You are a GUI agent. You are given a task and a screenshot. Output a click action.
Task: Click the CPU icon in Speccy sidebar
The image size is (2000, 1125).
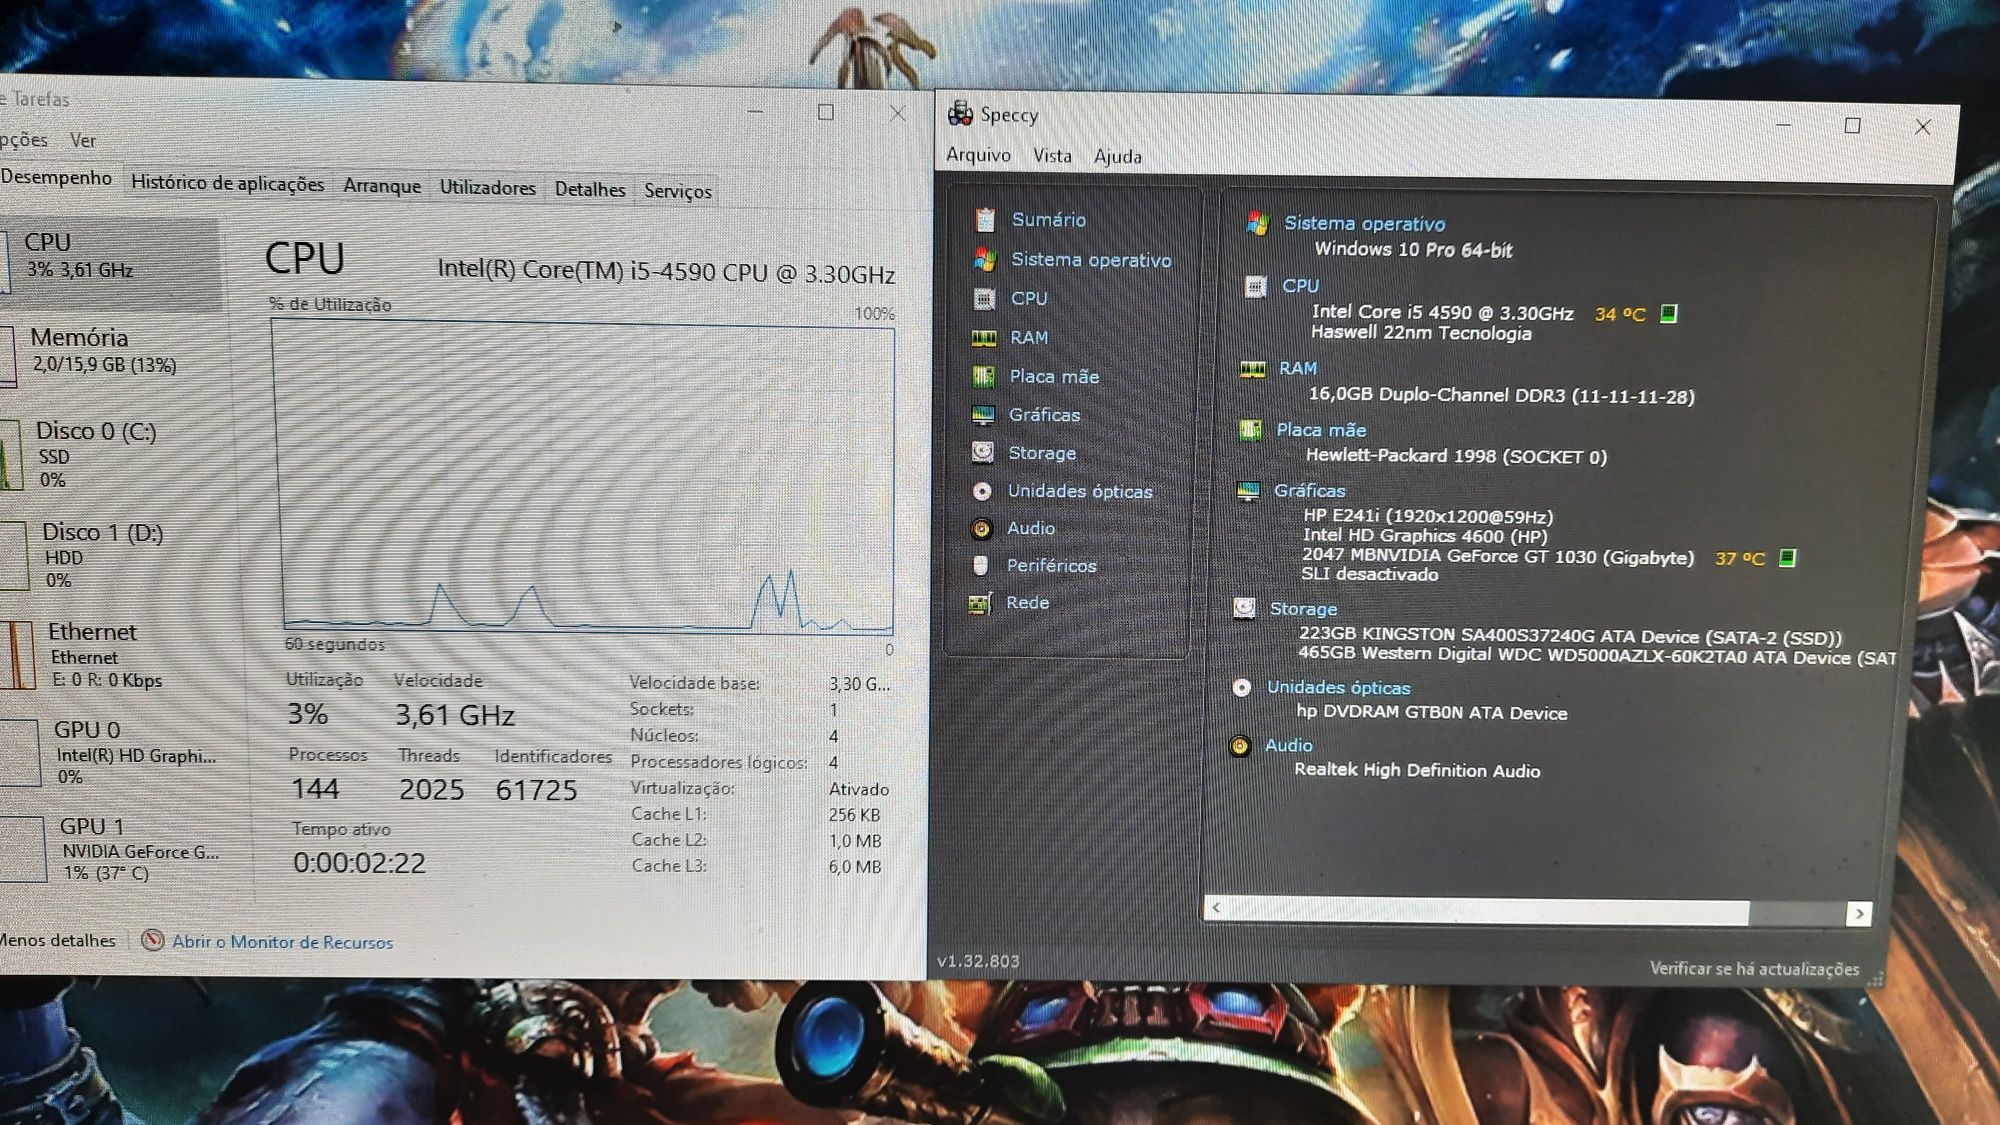coord(985,297)
